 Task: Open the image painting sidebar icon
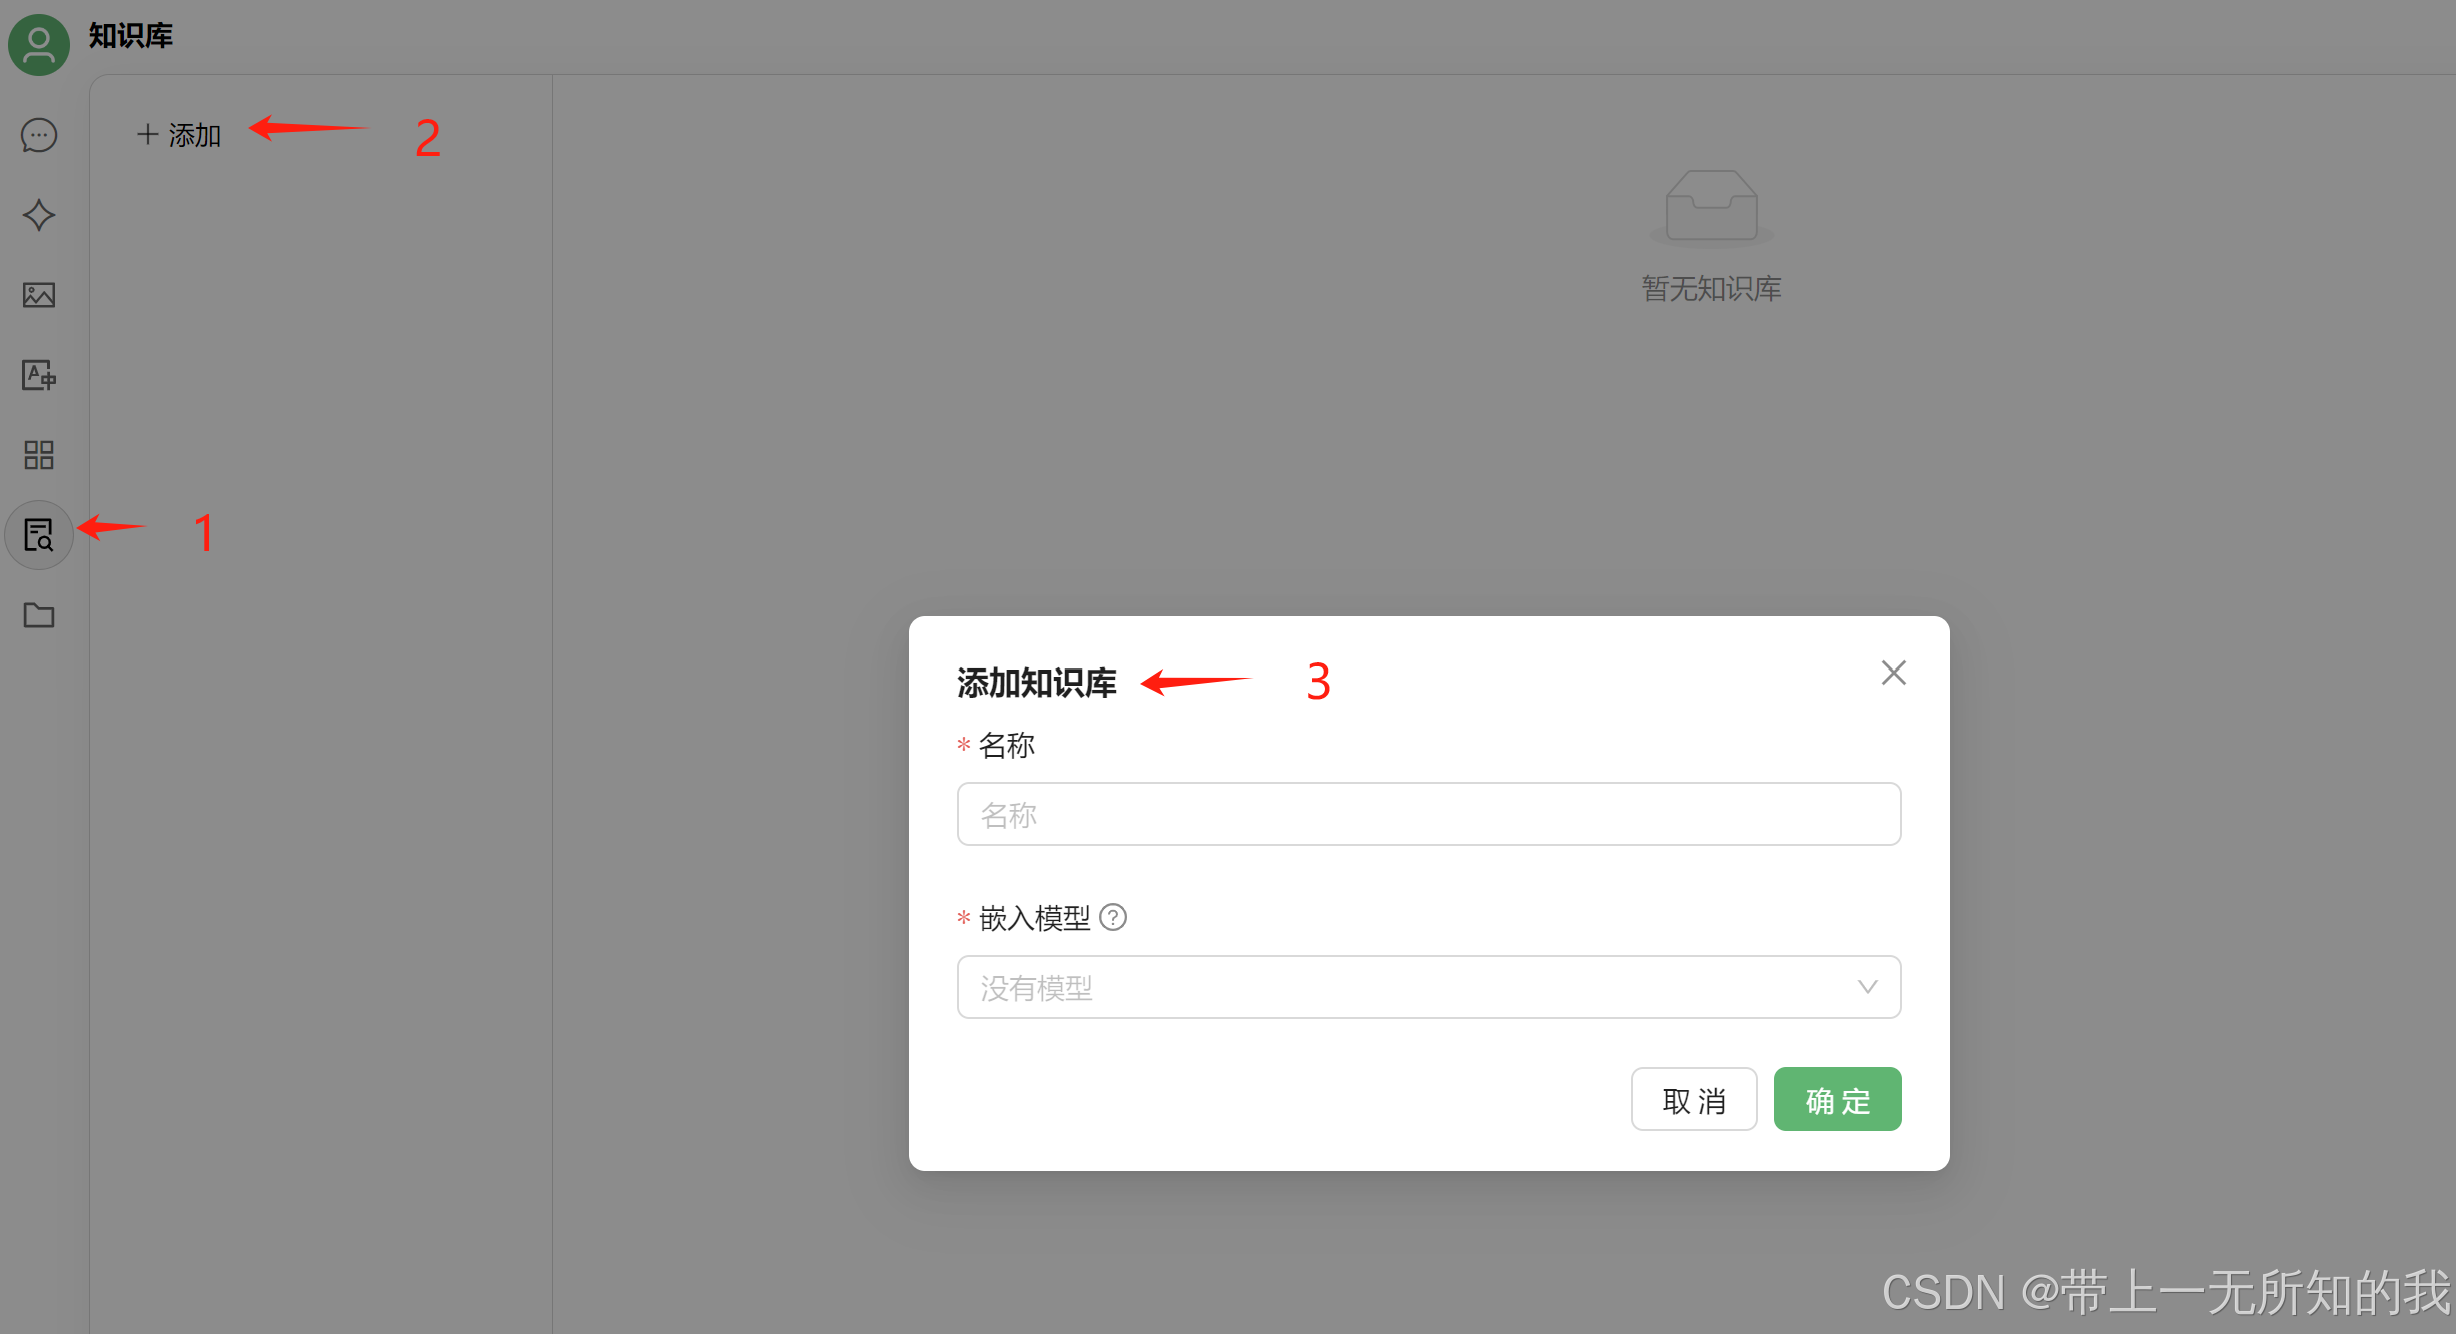(39, 295)
